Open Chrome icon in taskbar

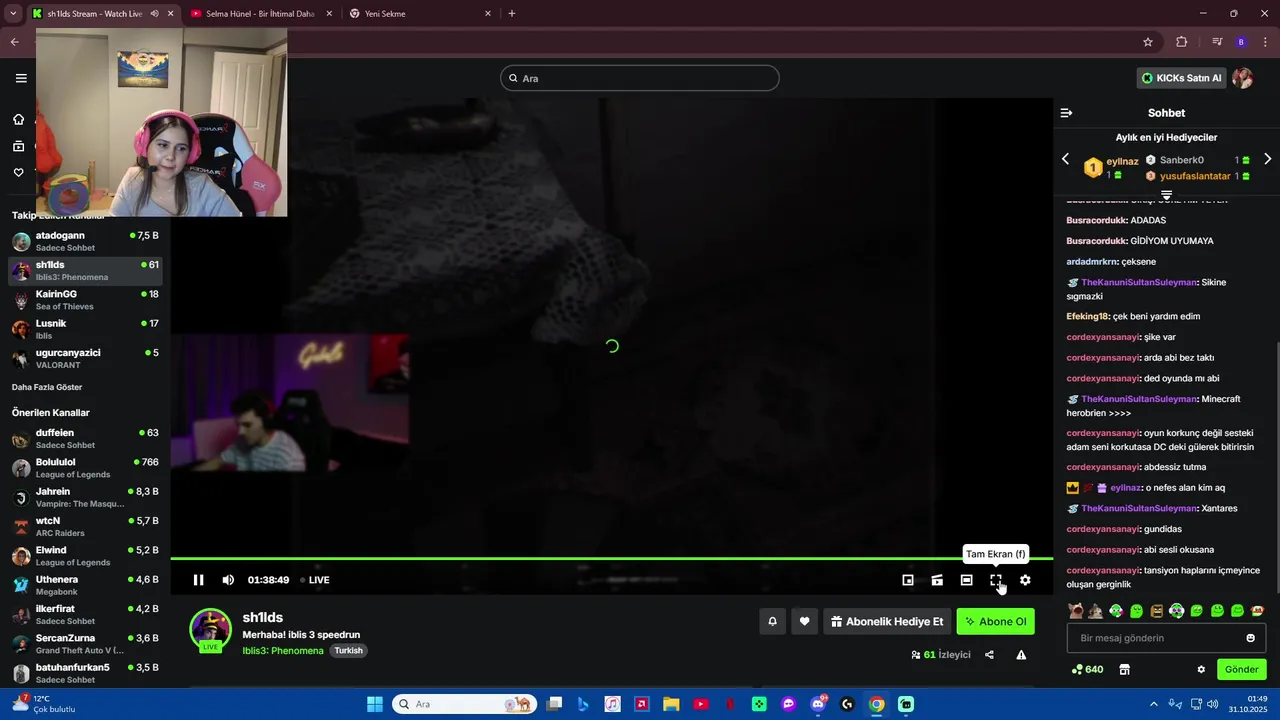click(876, 704)
